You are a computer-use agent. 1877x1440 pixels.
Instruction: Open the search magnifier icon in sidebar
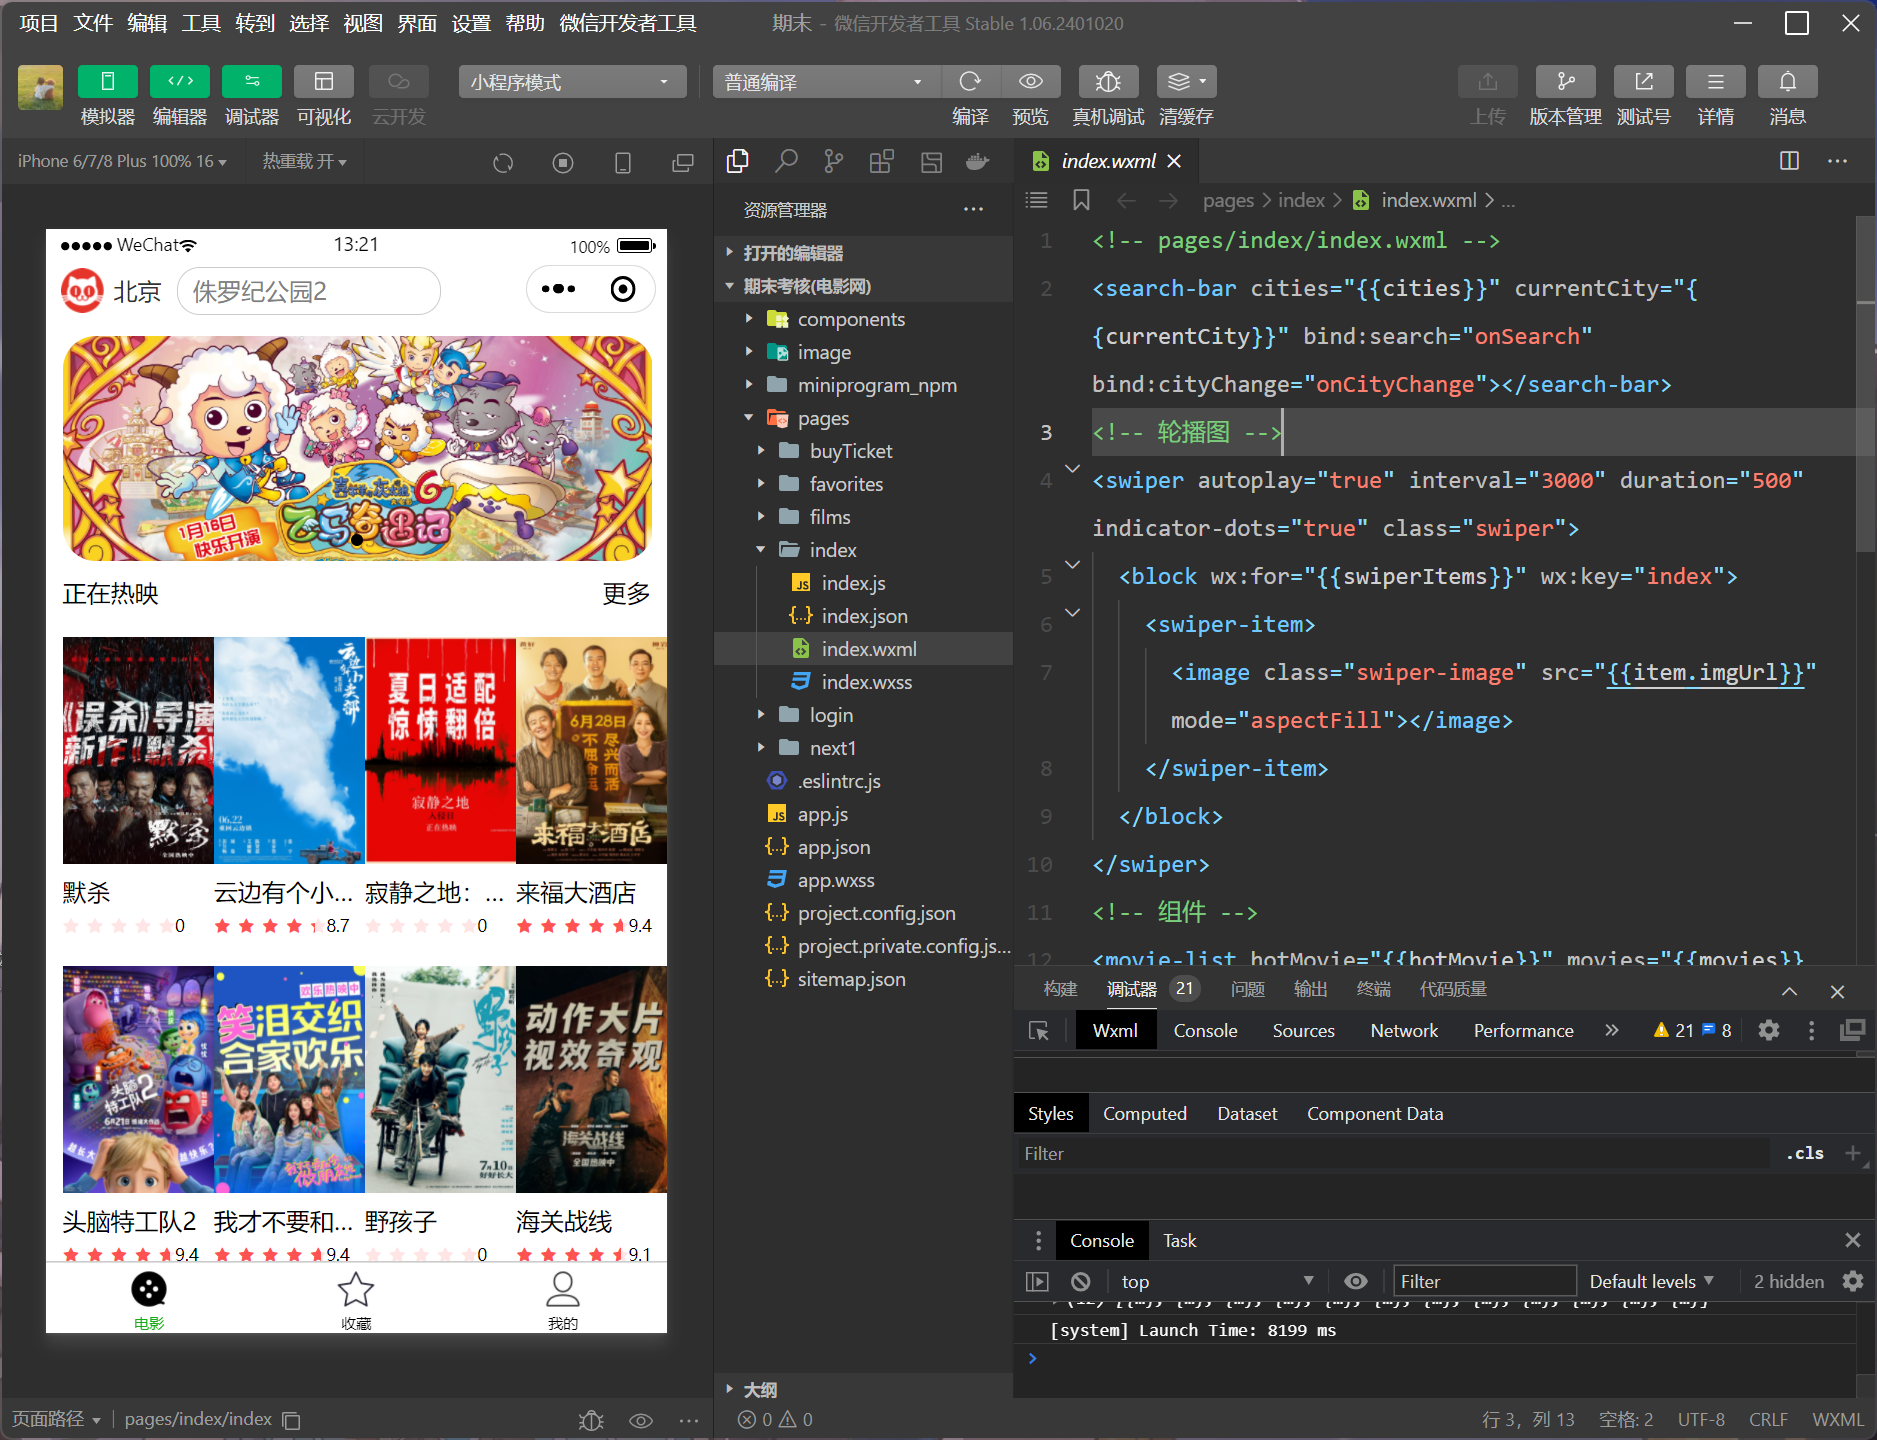point(787,161)
